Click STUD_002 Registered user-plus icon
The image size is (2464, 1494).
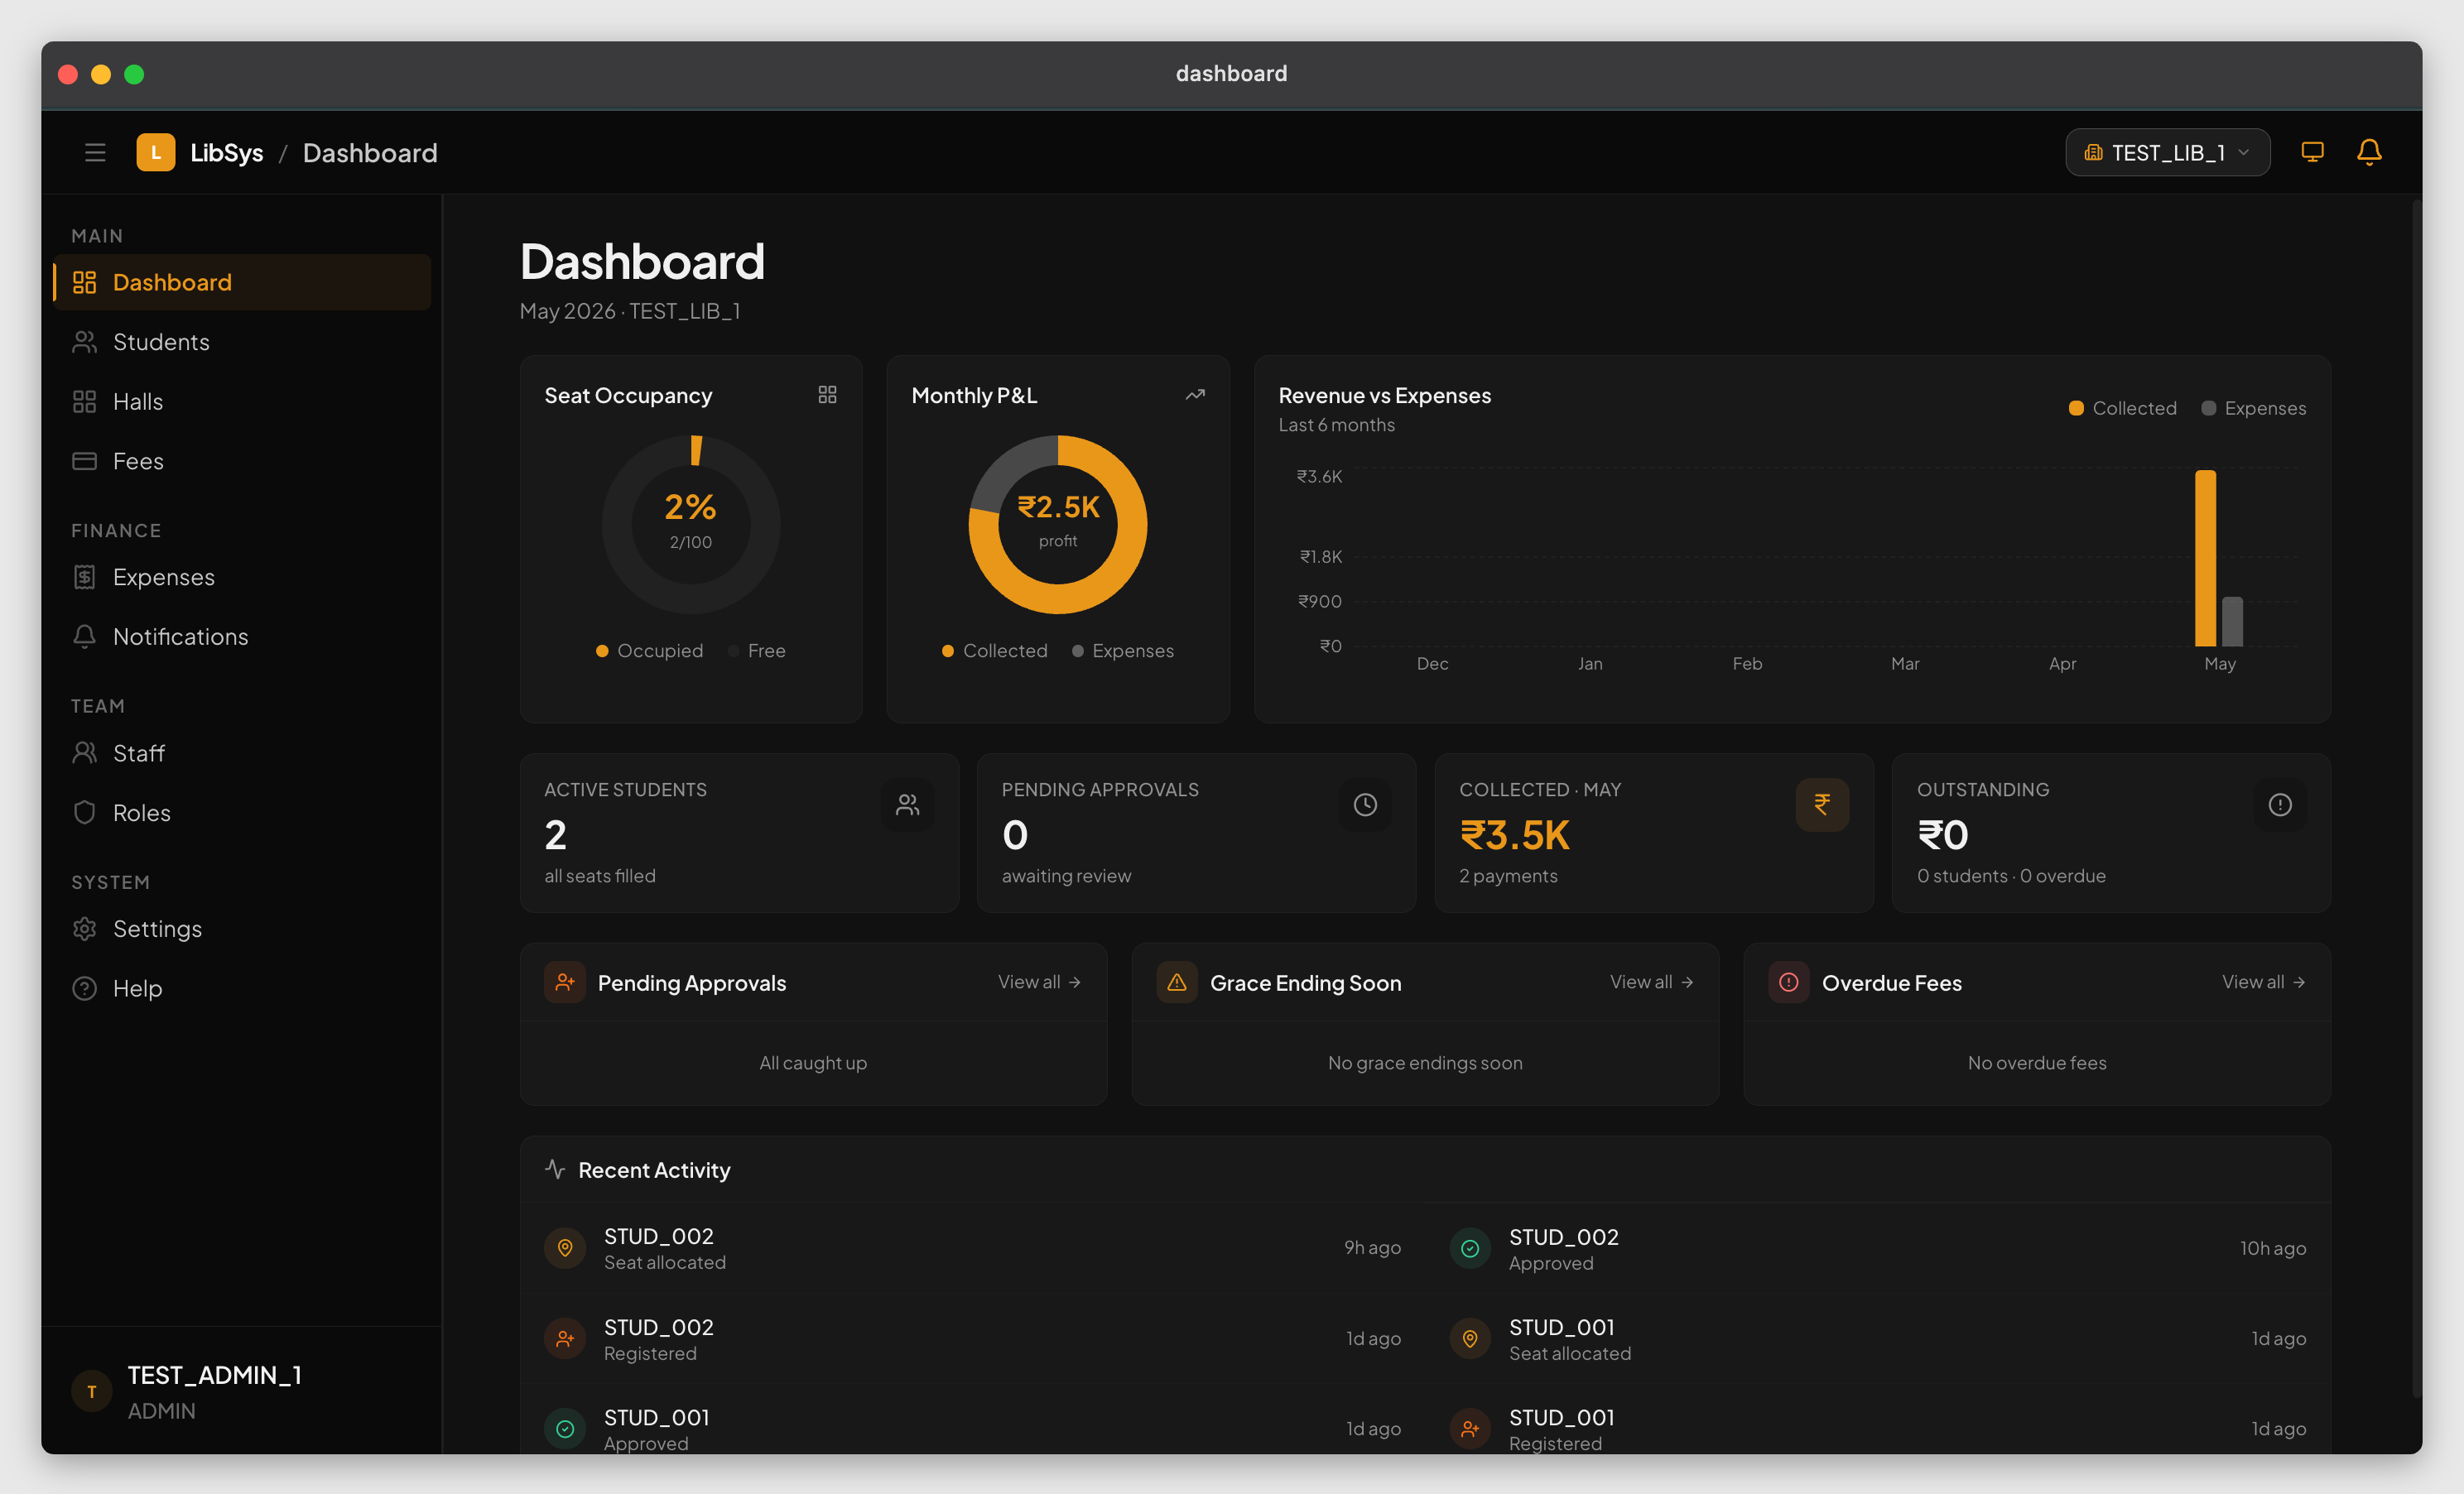pyautogui.click(x=565, y=1338)
